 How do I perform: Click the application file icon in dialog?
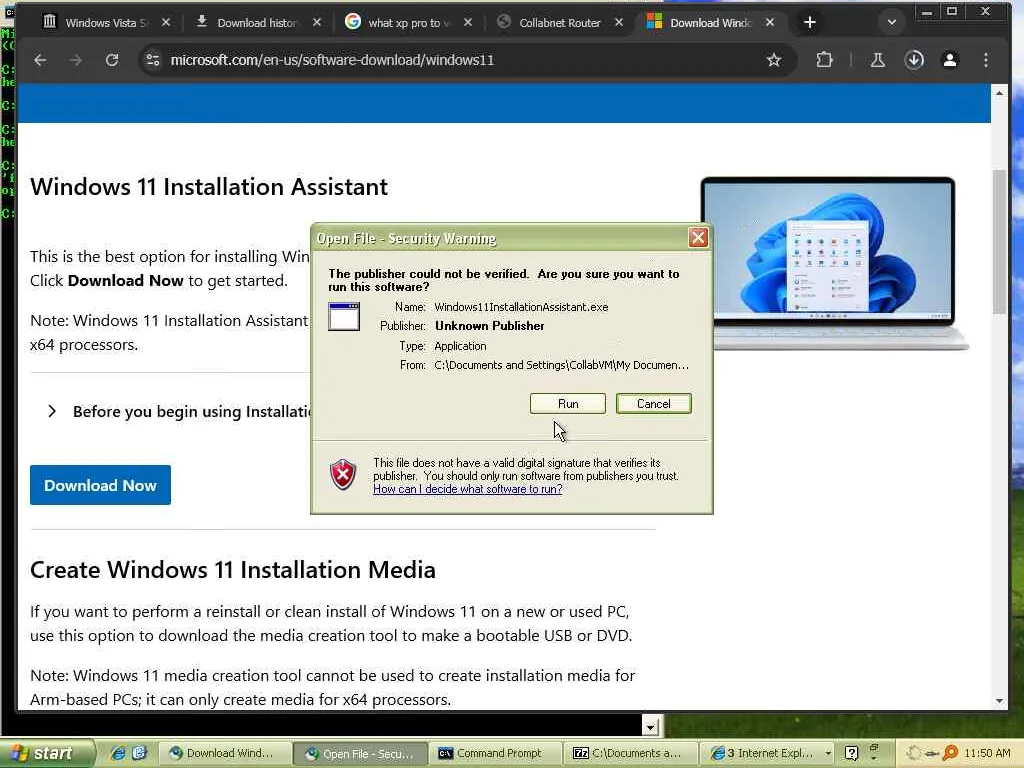(x=344, y=317)
